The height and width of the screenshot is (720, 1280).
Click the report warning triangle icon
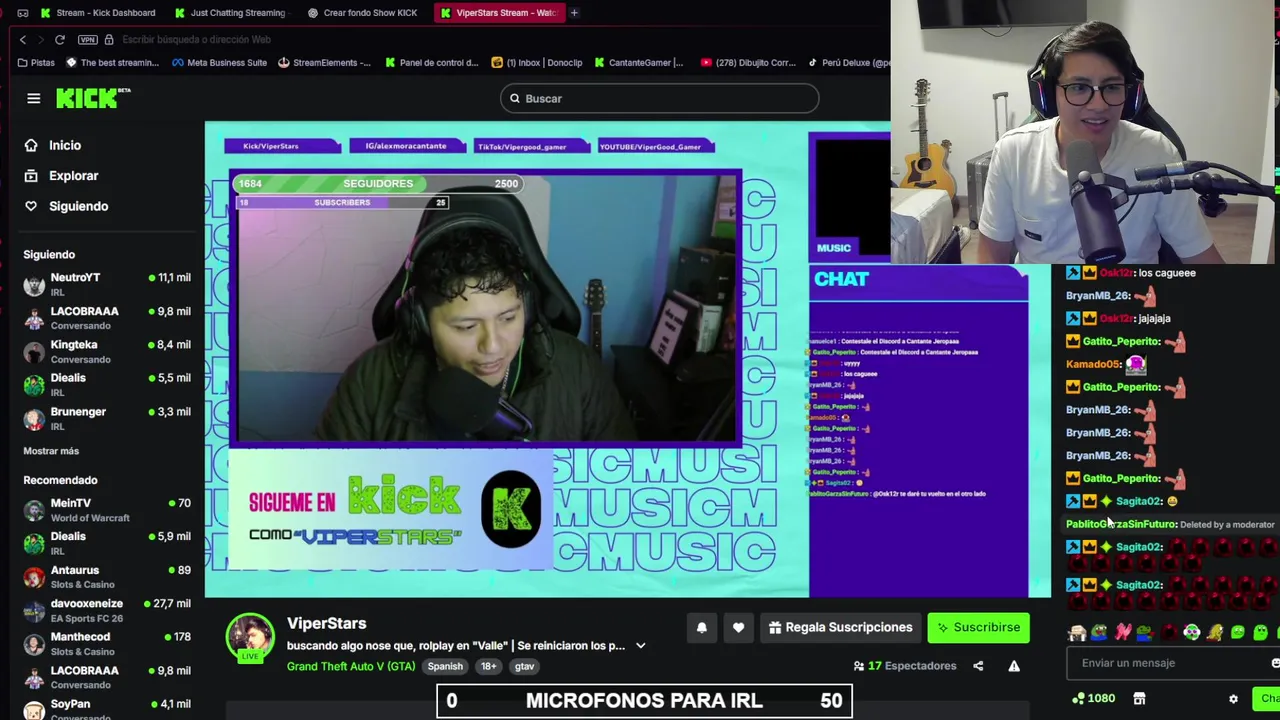point(1014,666)
